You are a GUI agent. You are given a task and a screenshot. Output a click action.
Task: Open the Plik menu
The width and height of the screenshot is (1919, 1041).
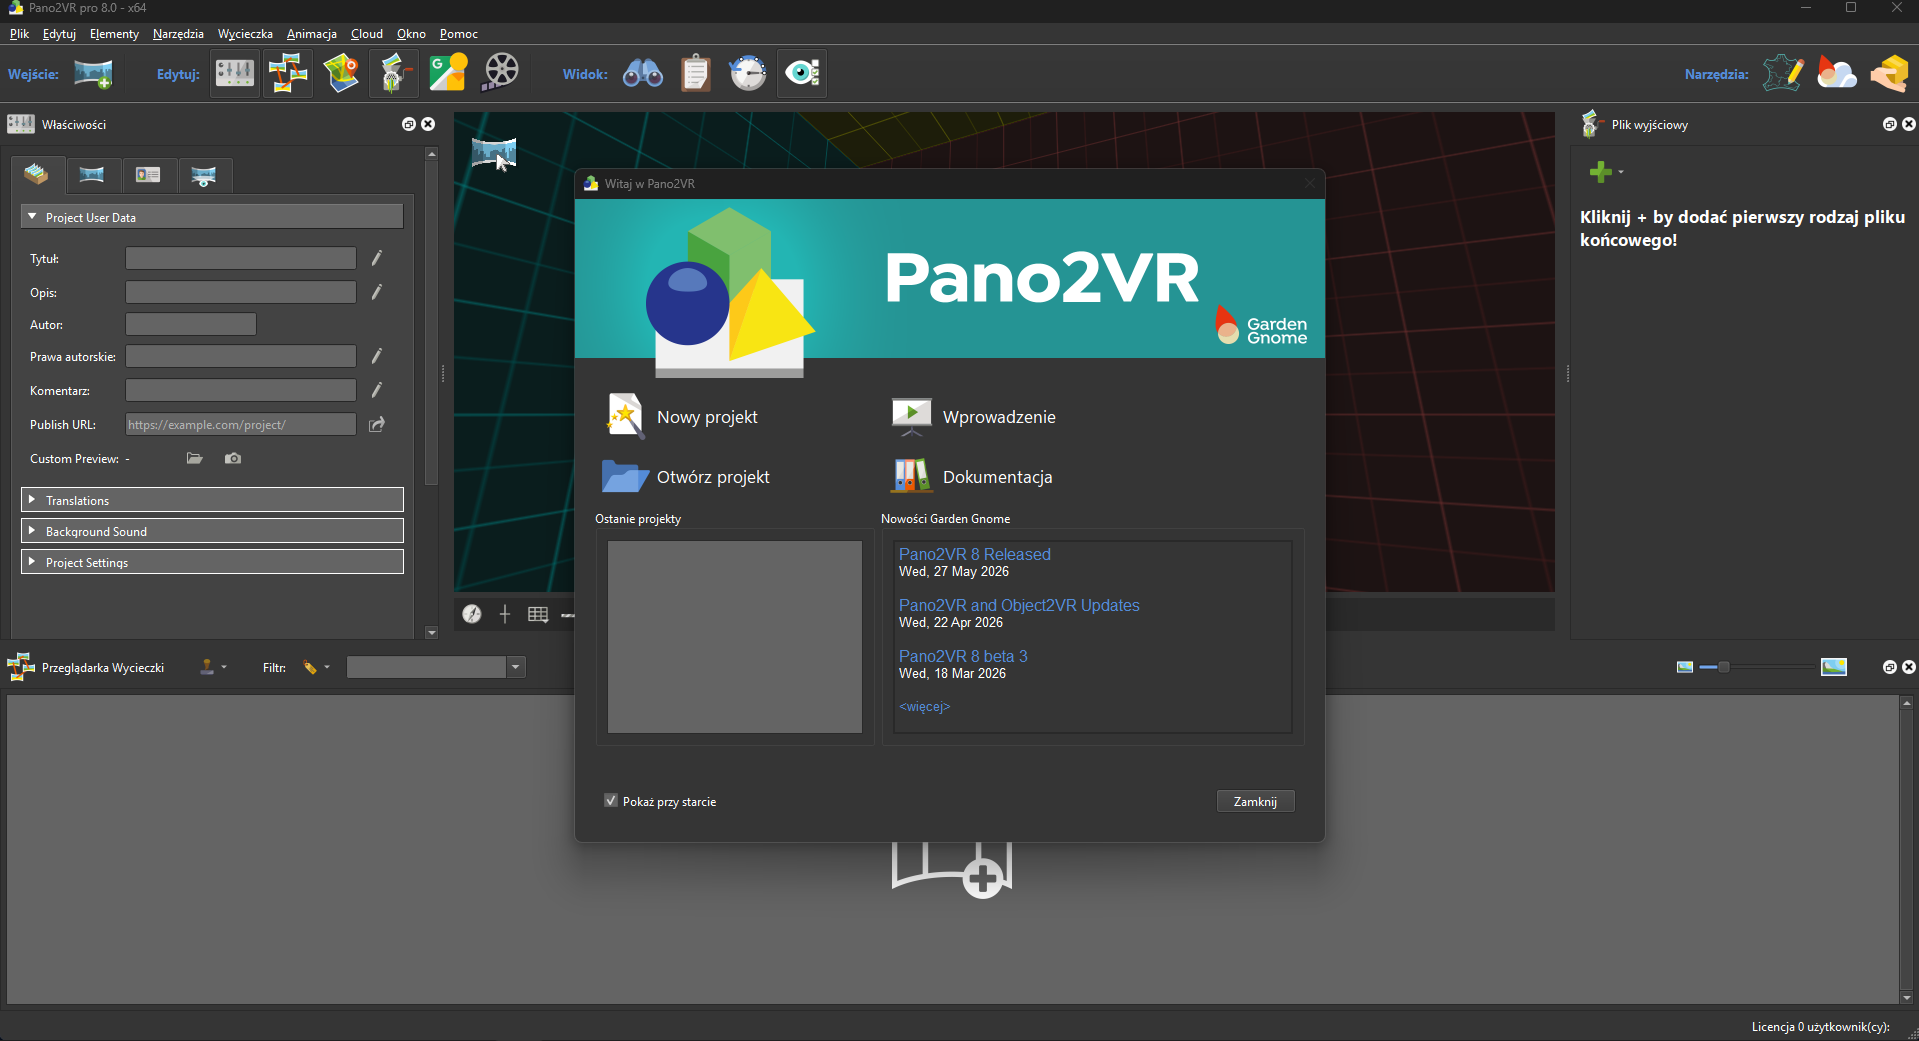tap(19, 34)
